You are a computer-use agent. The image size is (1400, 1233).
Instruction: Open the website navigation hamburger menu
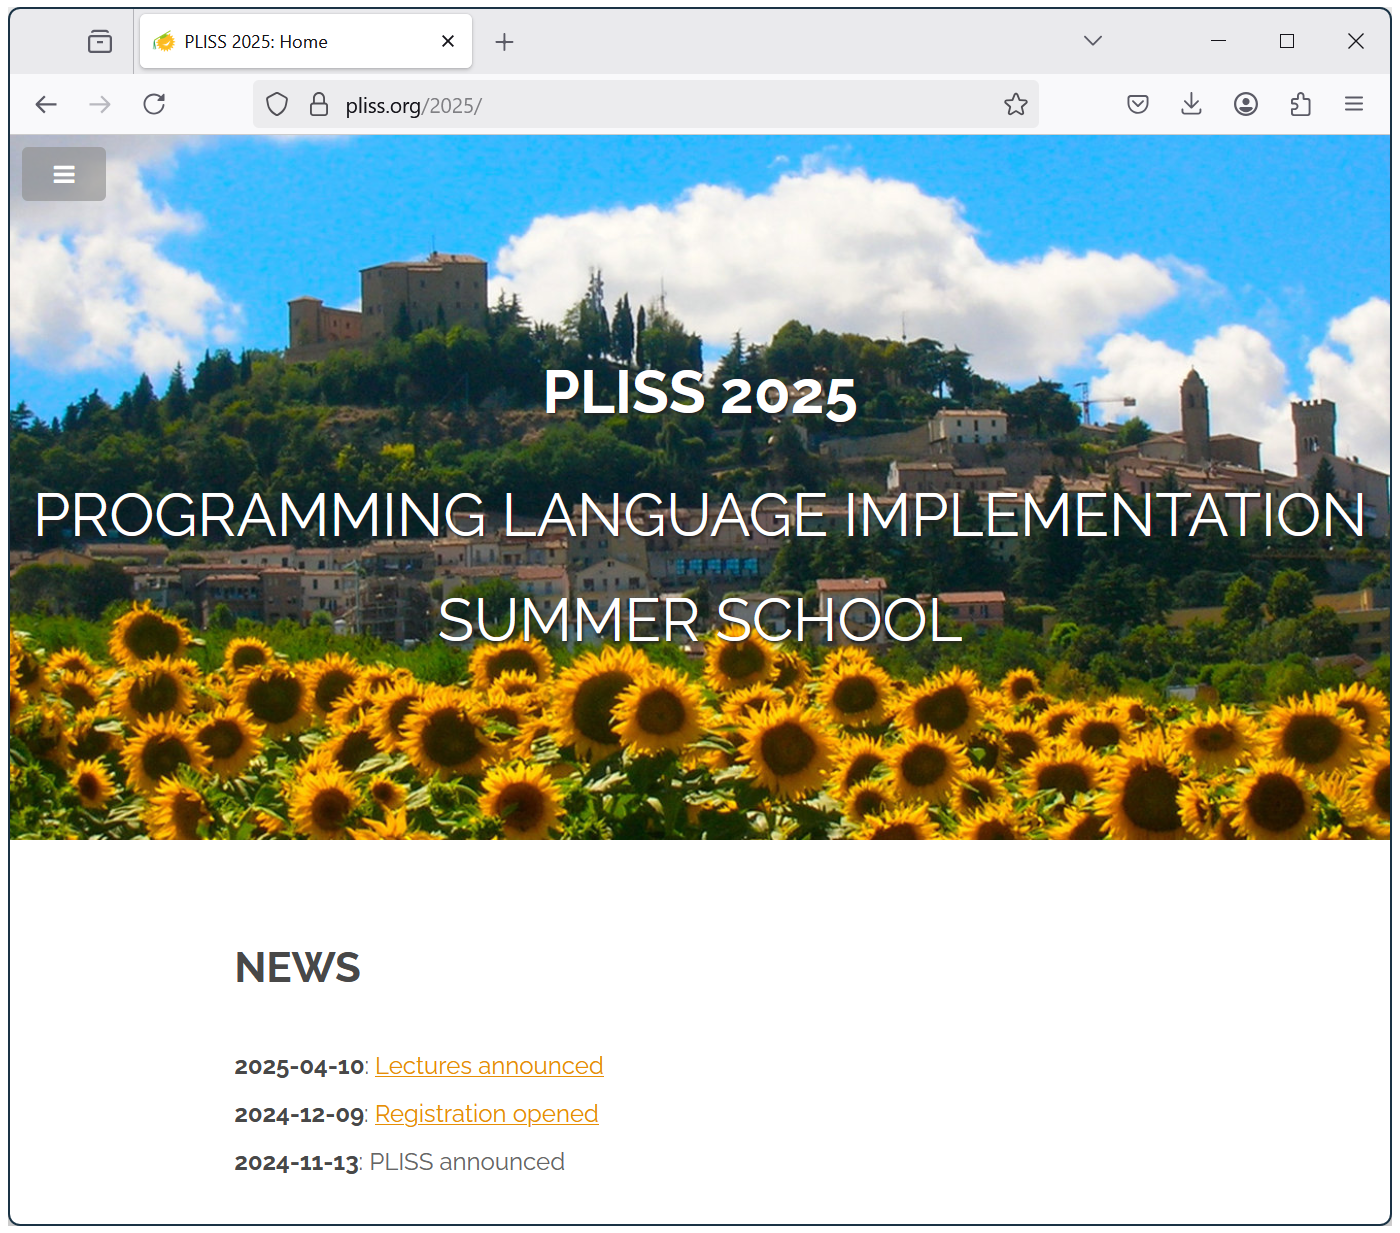pos(64,174)
